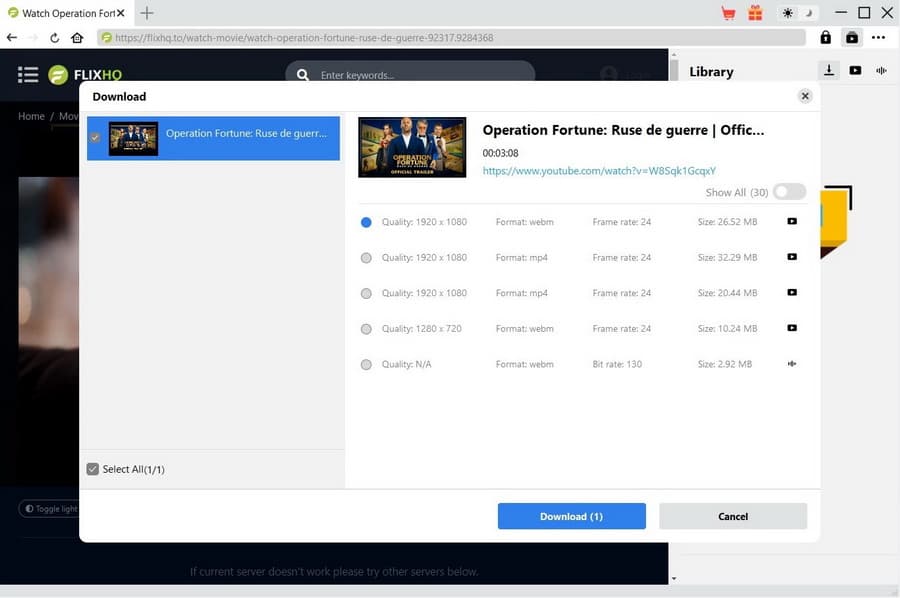Select audio-only webm bit rate 130 option
Image resolution: width=900 pixels, height=598 pixels.
coord(366,365)
